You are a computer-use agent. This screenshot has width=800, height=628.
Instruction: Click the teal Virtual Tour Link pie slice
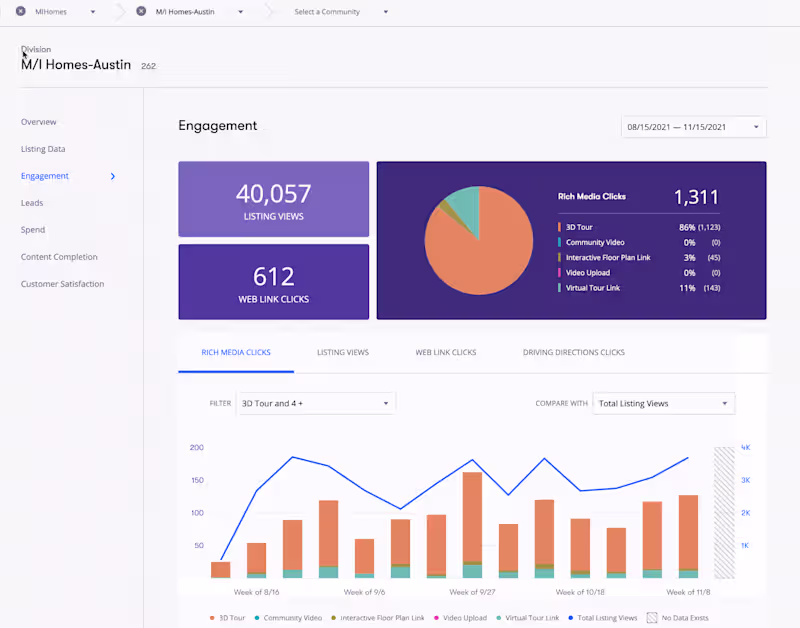(x=467, y=207)
